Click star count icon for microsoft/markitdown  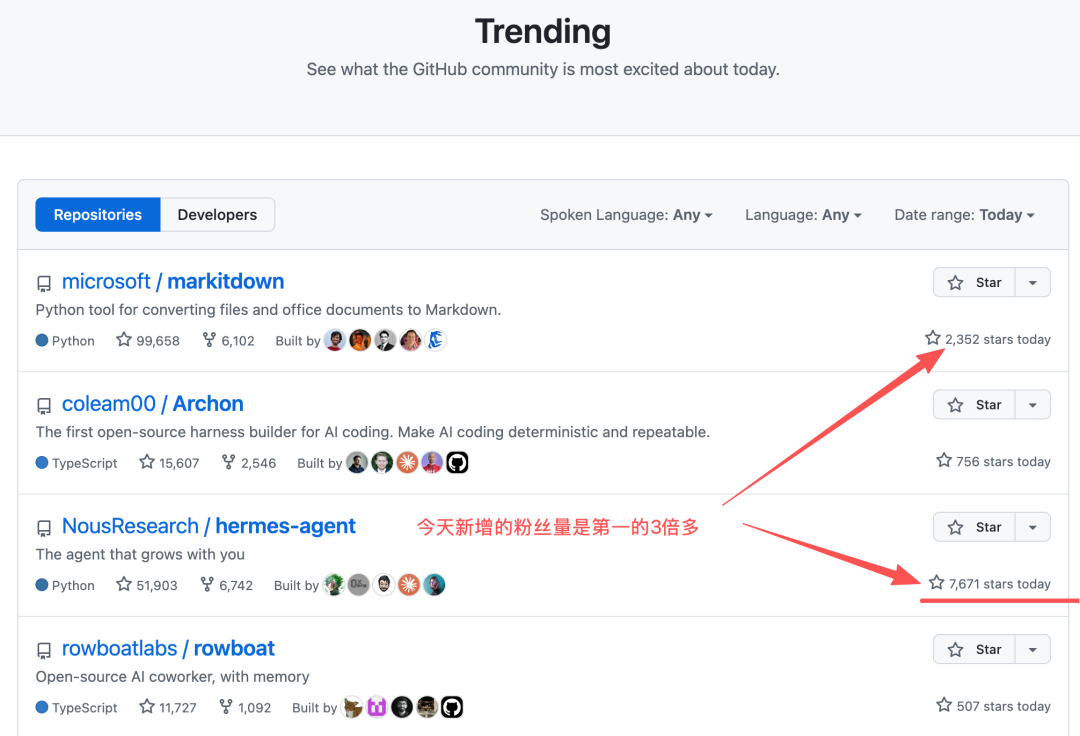pos(124,339)
